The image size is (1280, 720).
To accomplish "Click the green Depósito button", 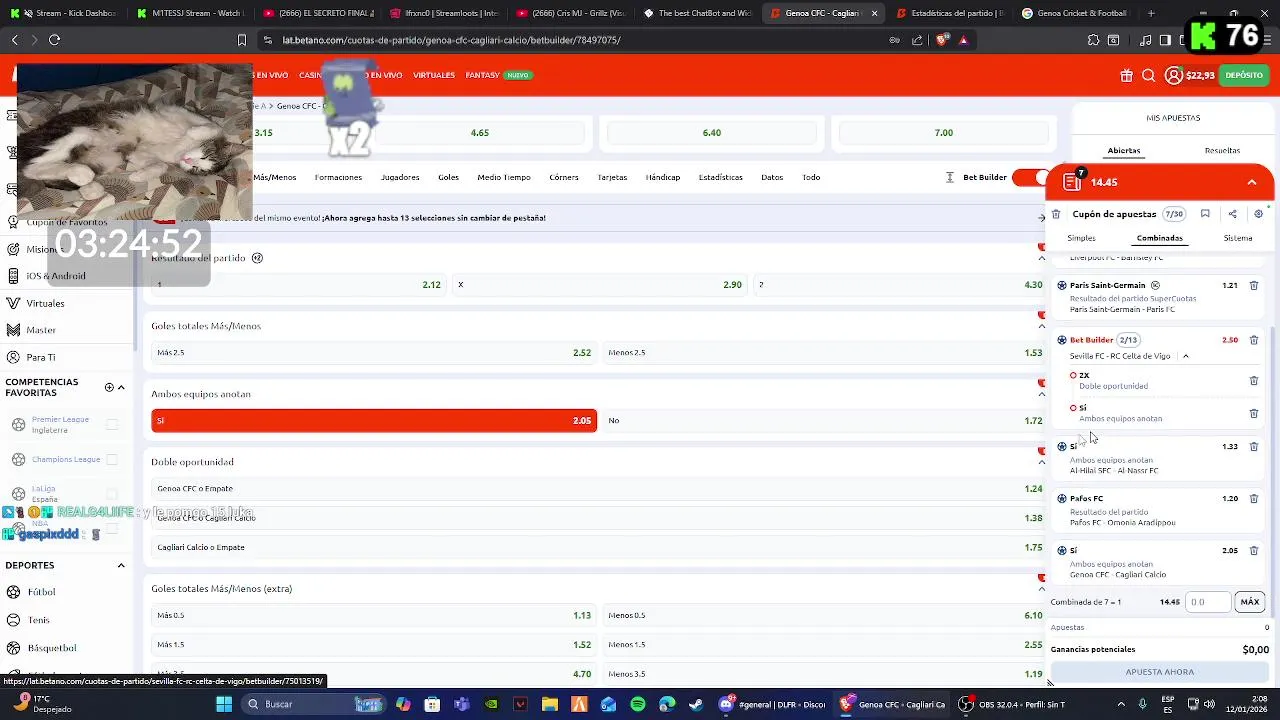I will click(1244, 75).
